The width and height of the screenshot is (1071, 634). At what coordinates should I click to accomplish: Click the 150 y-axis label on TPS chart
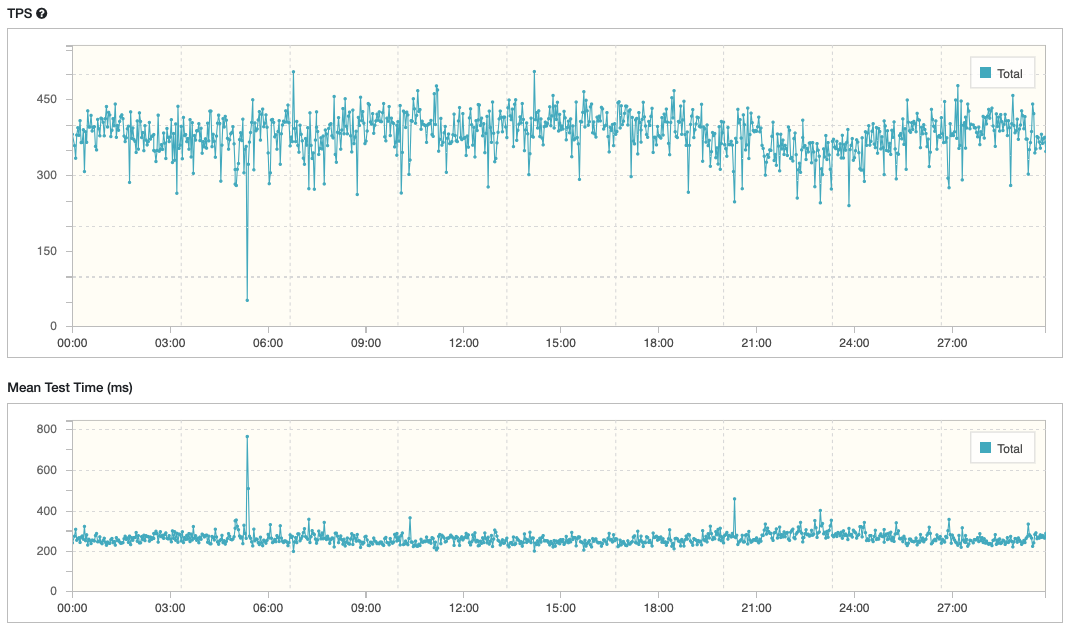pos(46,251)
